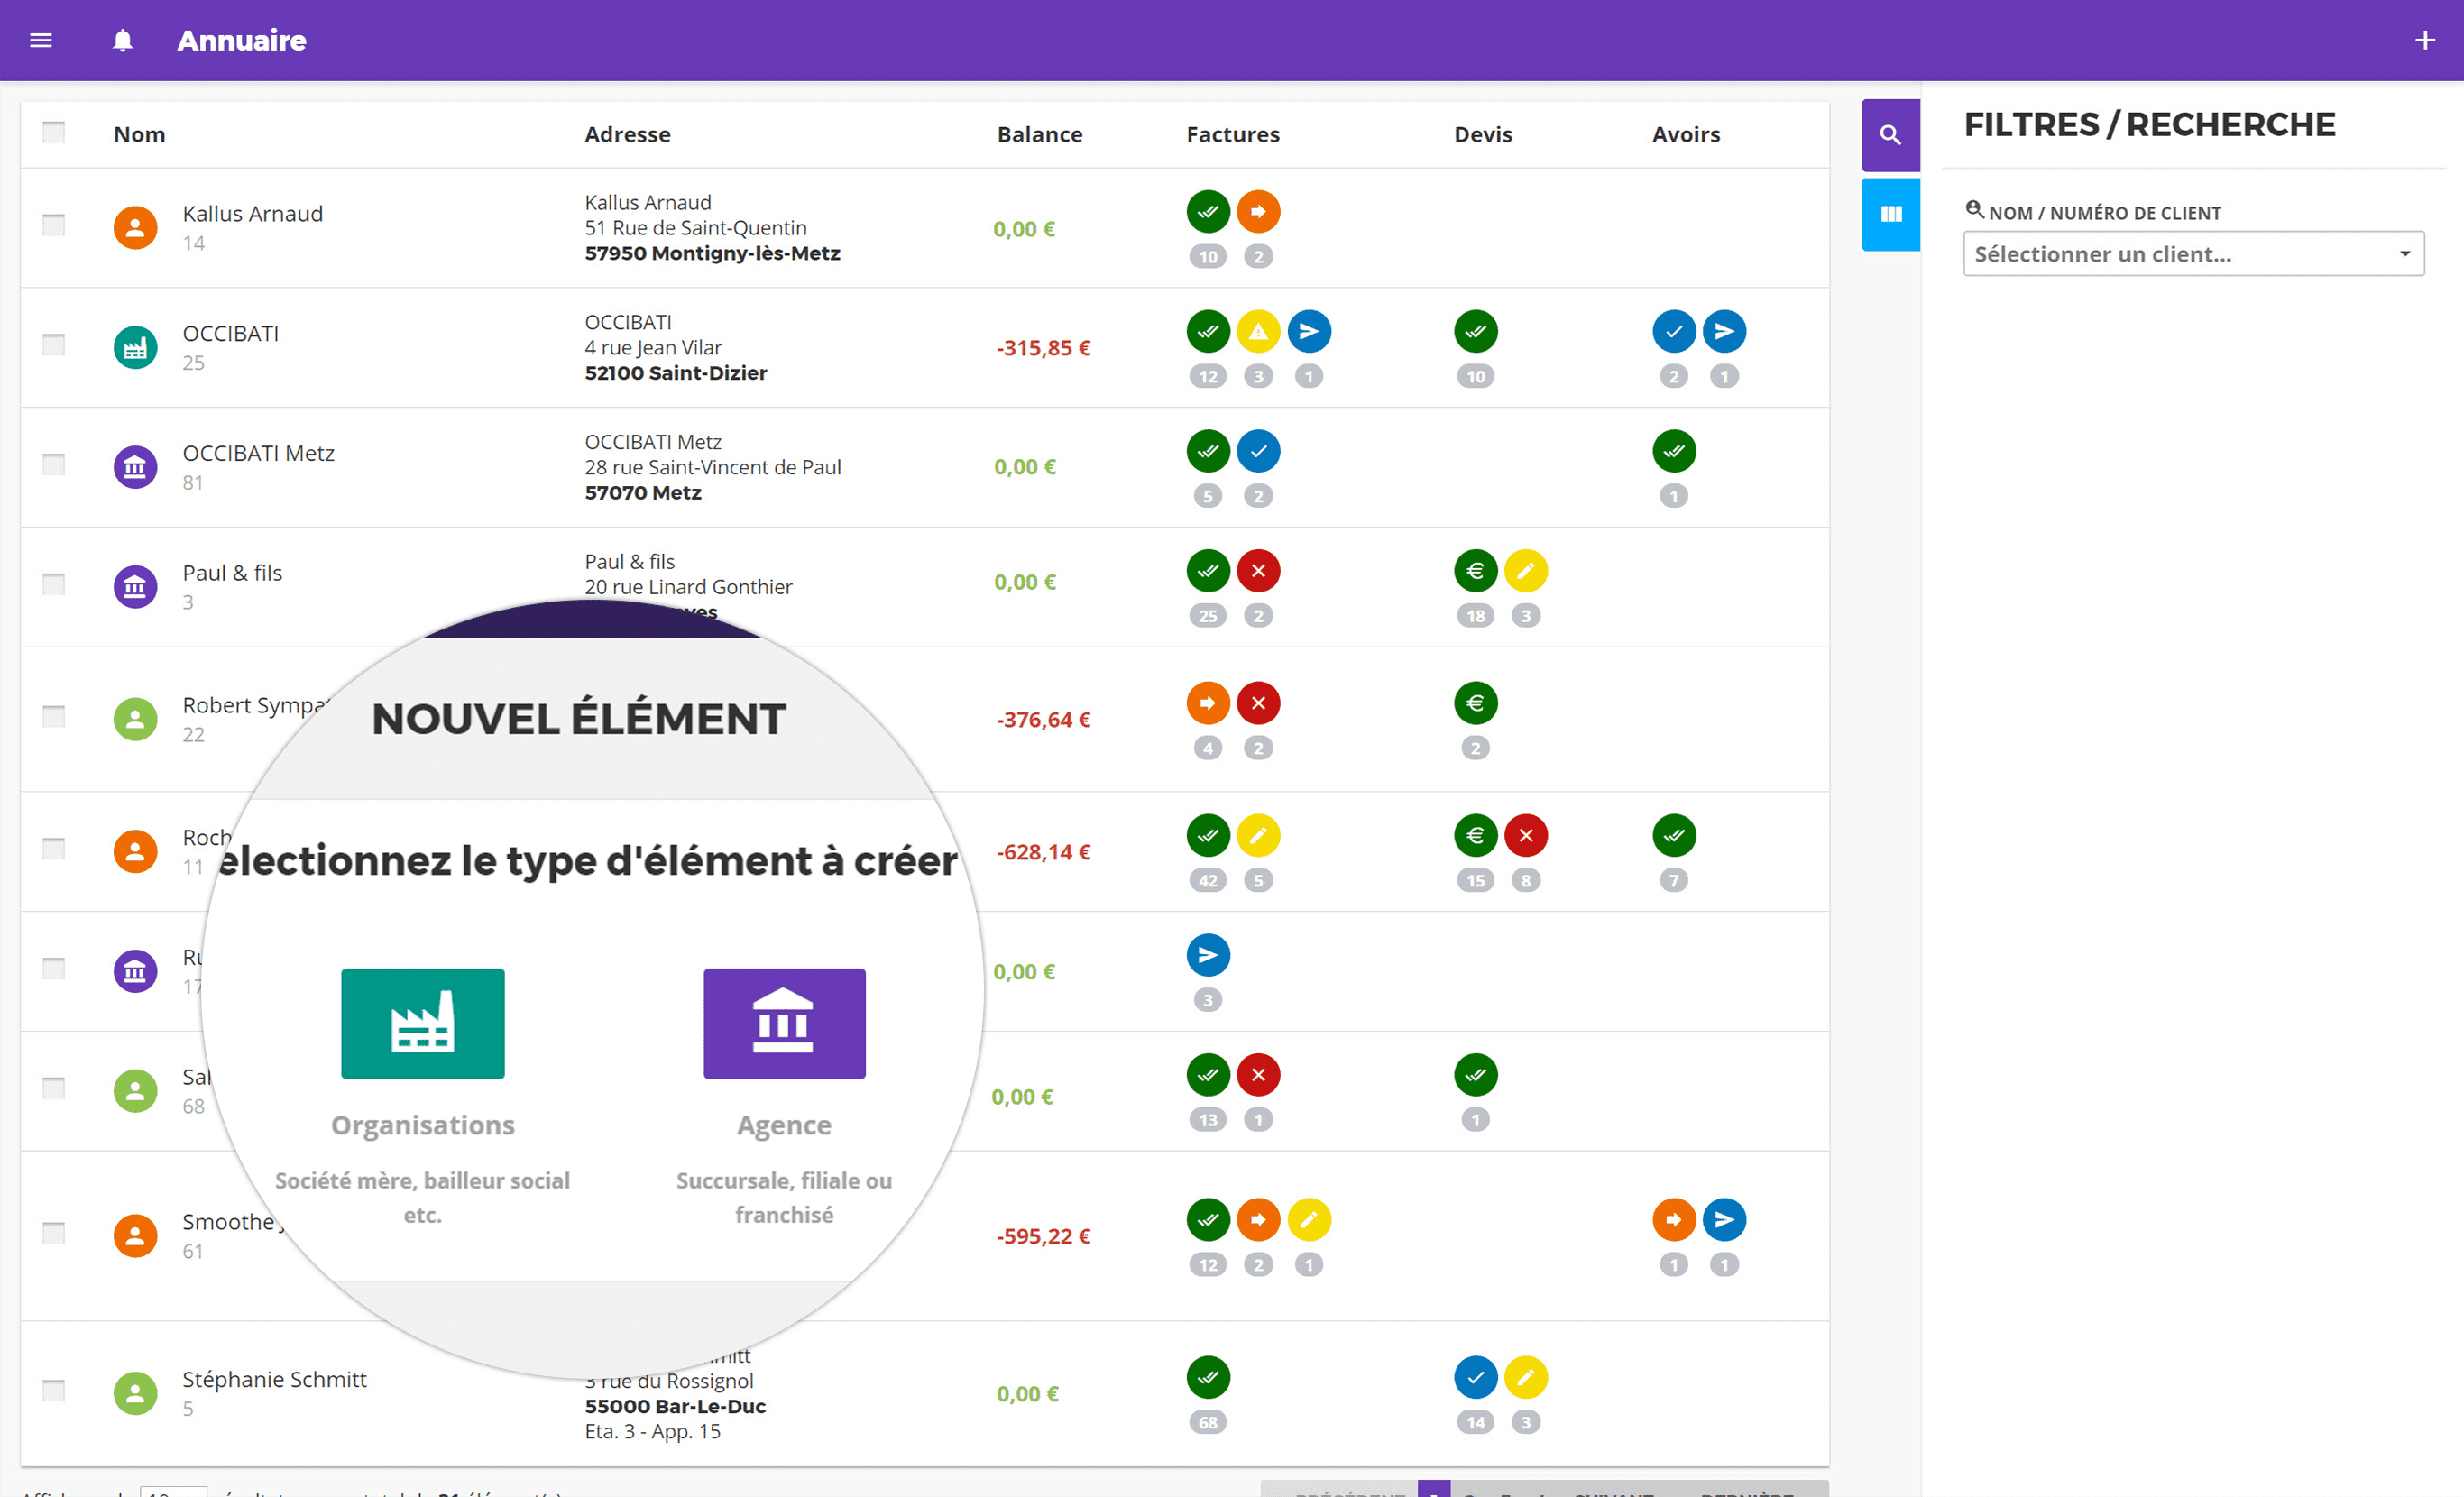Click OCCIBATI factory avatar icon
Screen dimensions: 2464x1497
tap(135, 347)
